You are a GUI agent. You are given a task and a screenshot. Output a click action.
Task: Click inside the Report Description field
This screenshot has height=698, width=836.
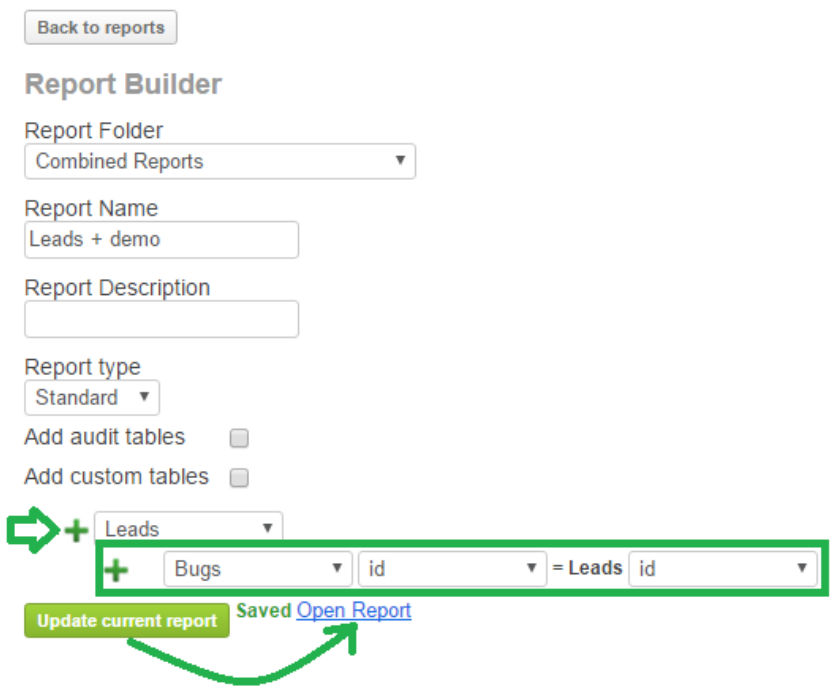161,318
